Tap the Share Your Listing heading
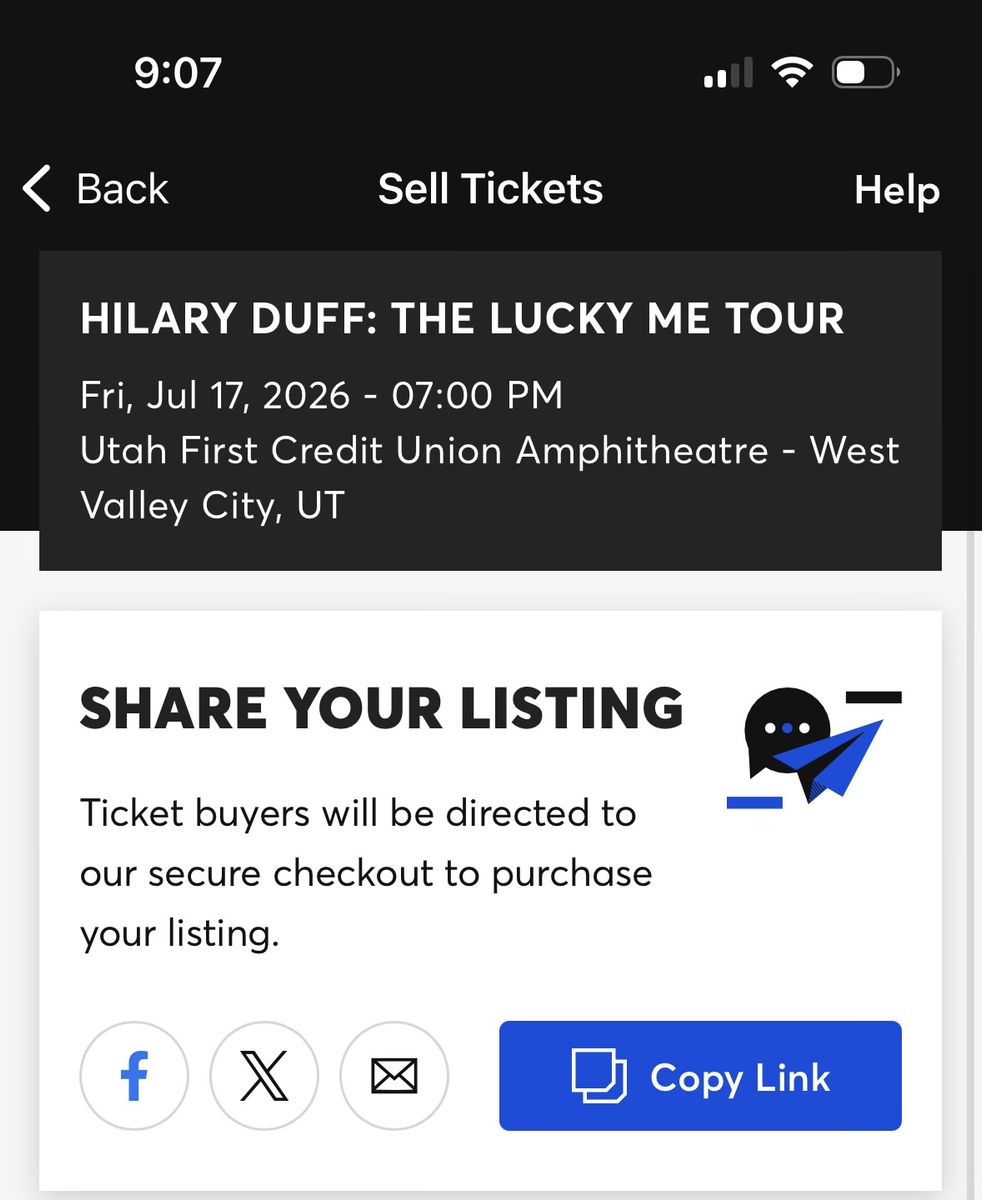Viewport: 982px width, 1200px height. point(381,708)
